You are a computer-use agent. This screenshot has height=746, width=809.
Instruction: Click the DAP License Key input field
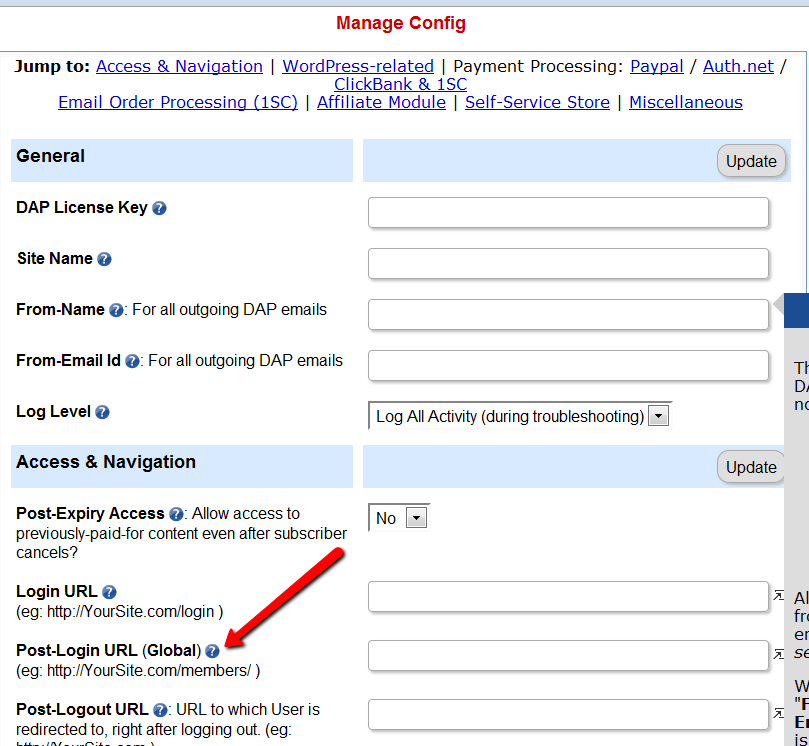click(568, 213)
